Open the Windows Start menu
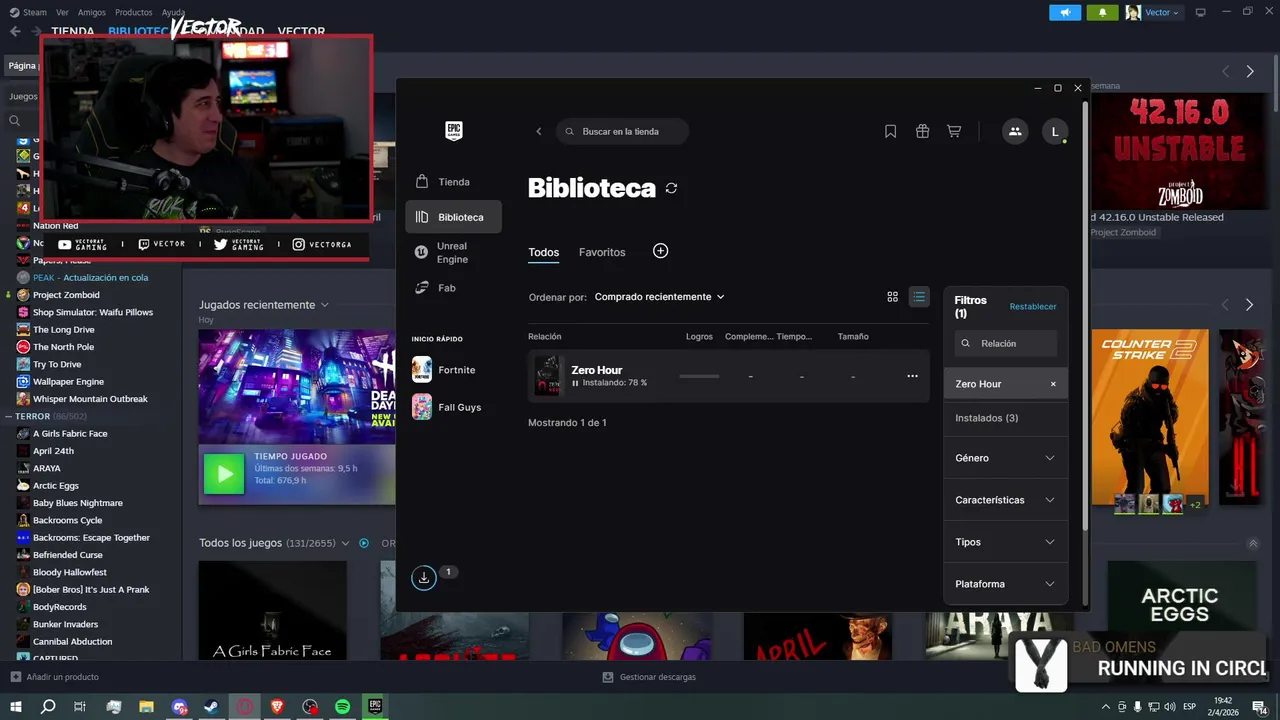This screenshot has height=720, width=1280. 16,707
